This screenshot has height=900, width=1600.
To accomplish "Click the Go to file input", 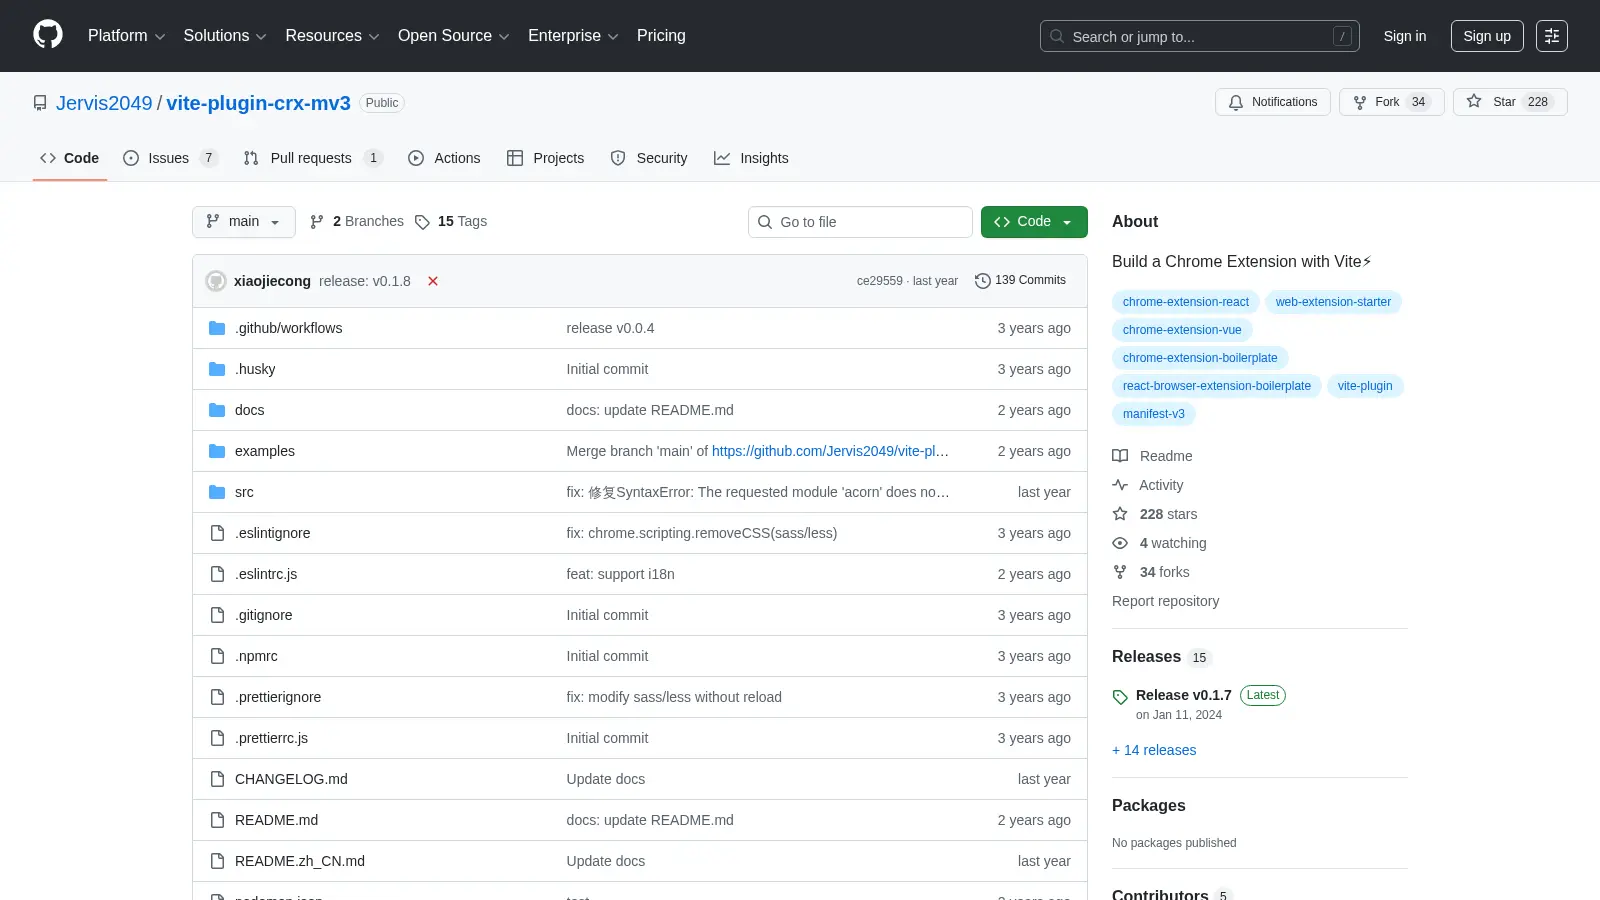I will (860, 222).
